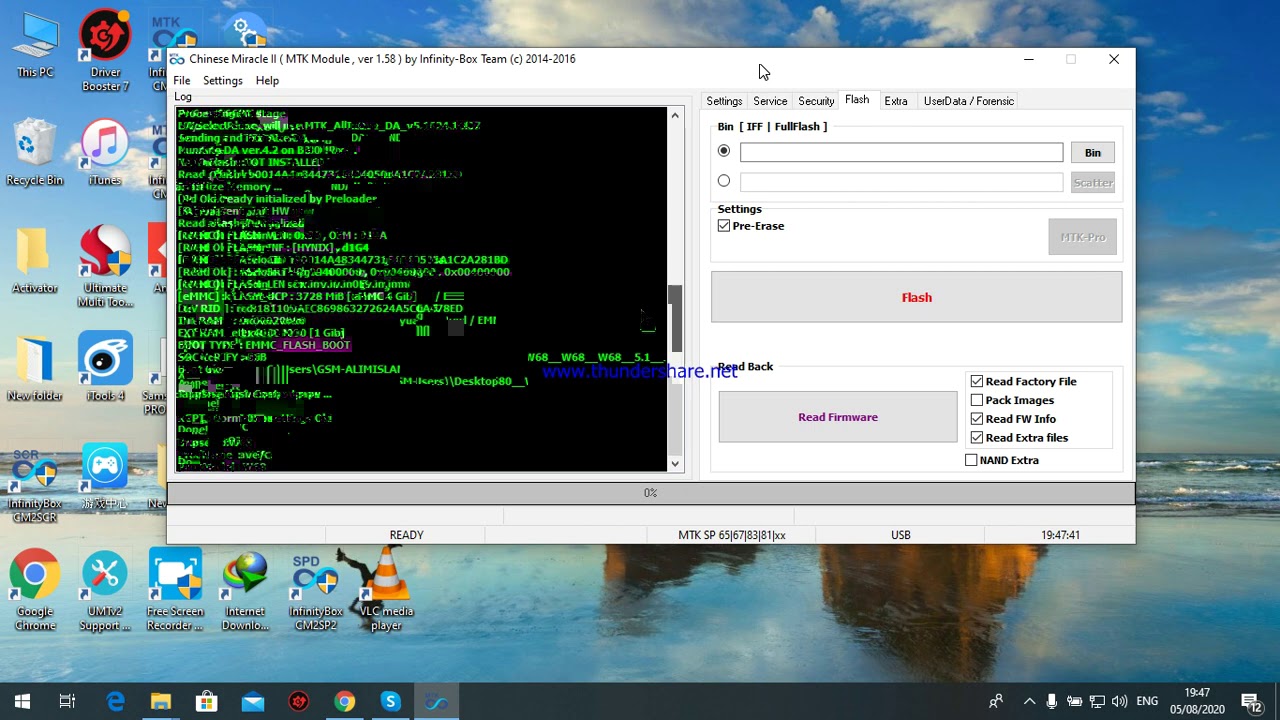
Task: Launch Google Chrome desktop shortcut
Action: (35, 590)
